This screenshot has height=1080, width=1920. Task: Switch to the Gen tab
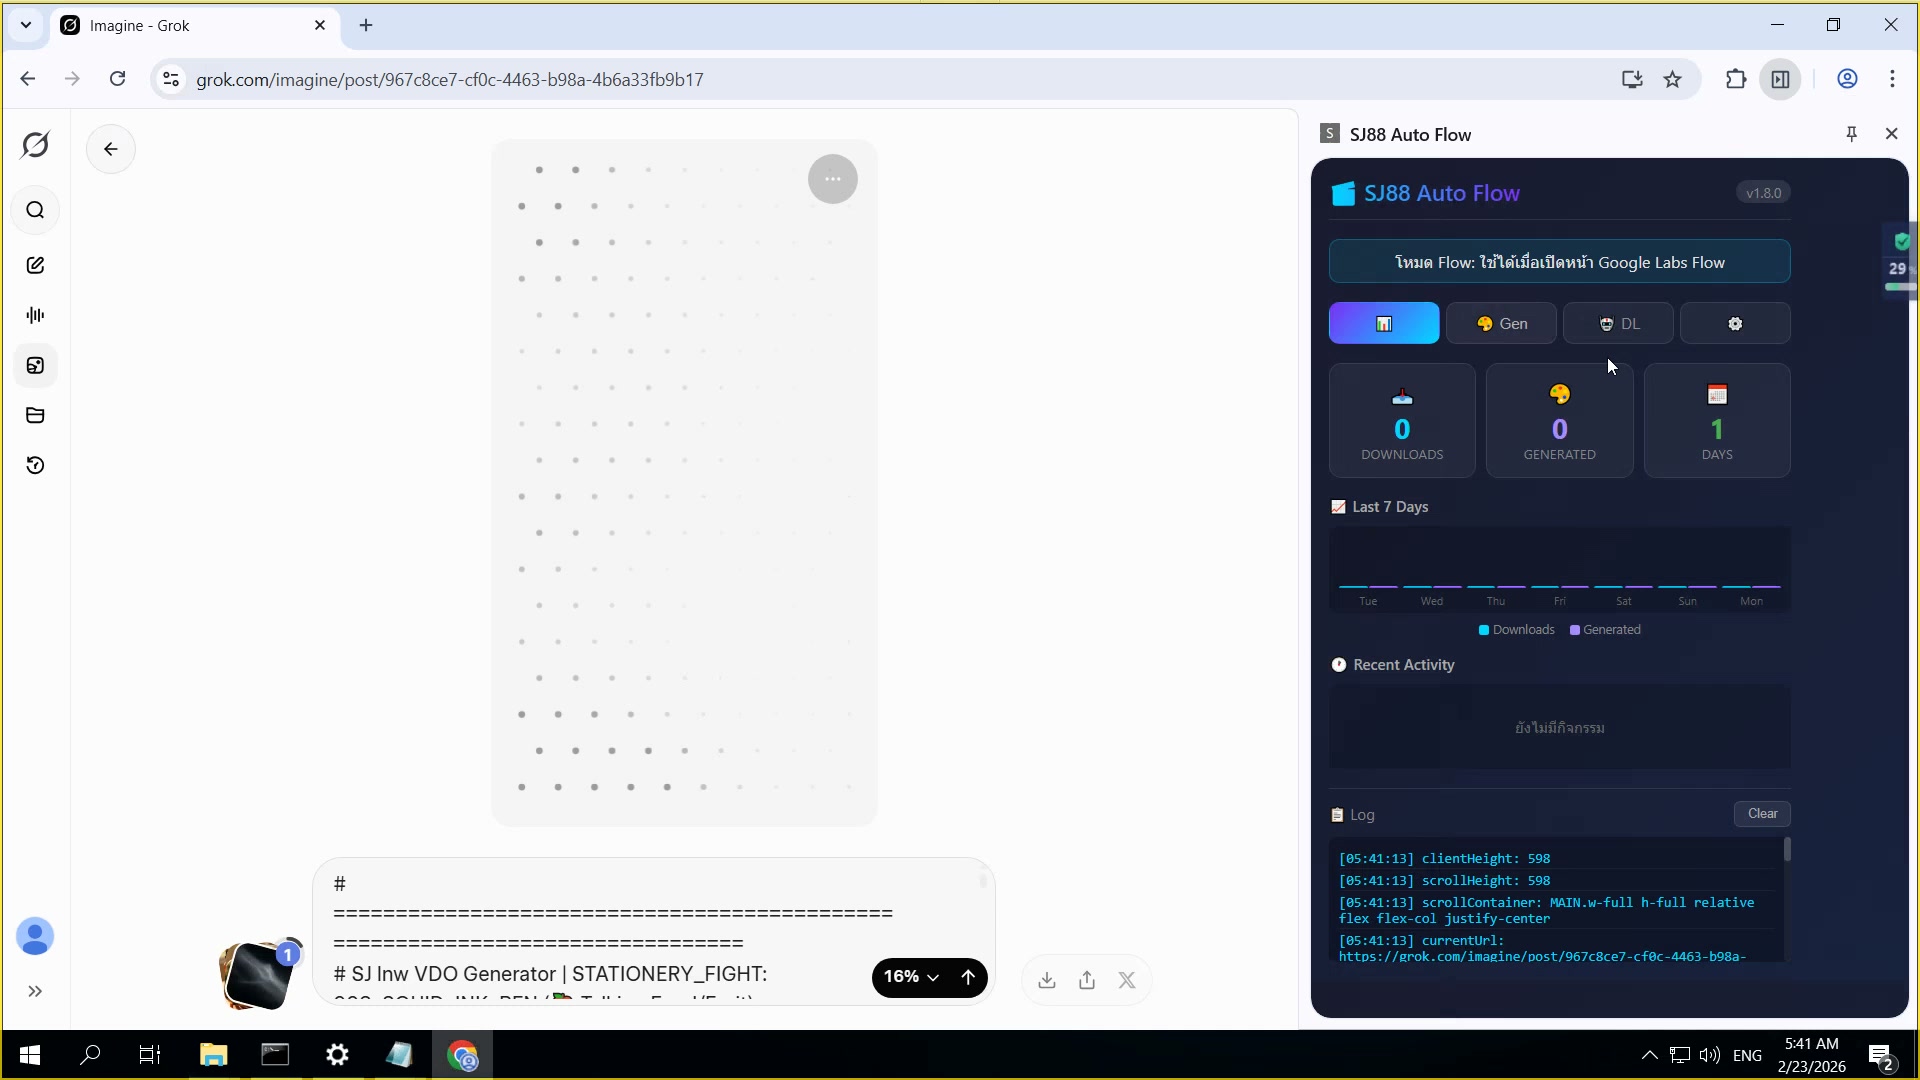[x=1501, y=323]
